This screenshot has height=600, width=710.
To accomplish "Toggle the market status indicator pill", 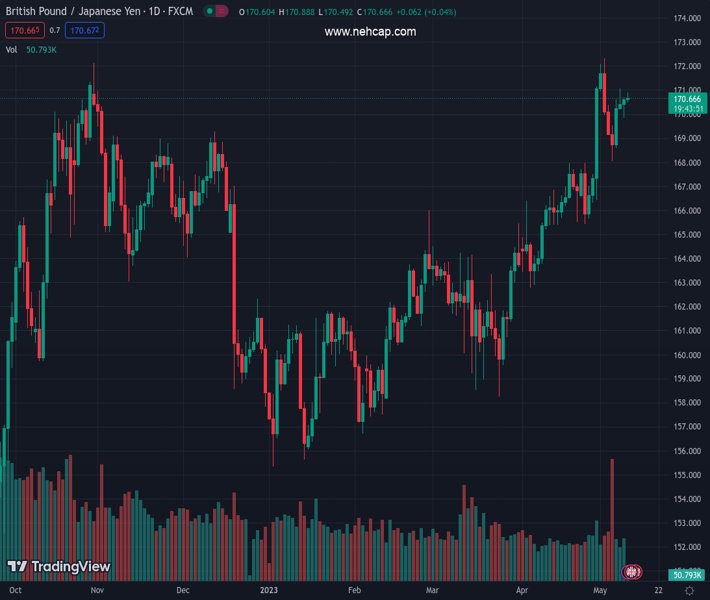I will 215,11.
